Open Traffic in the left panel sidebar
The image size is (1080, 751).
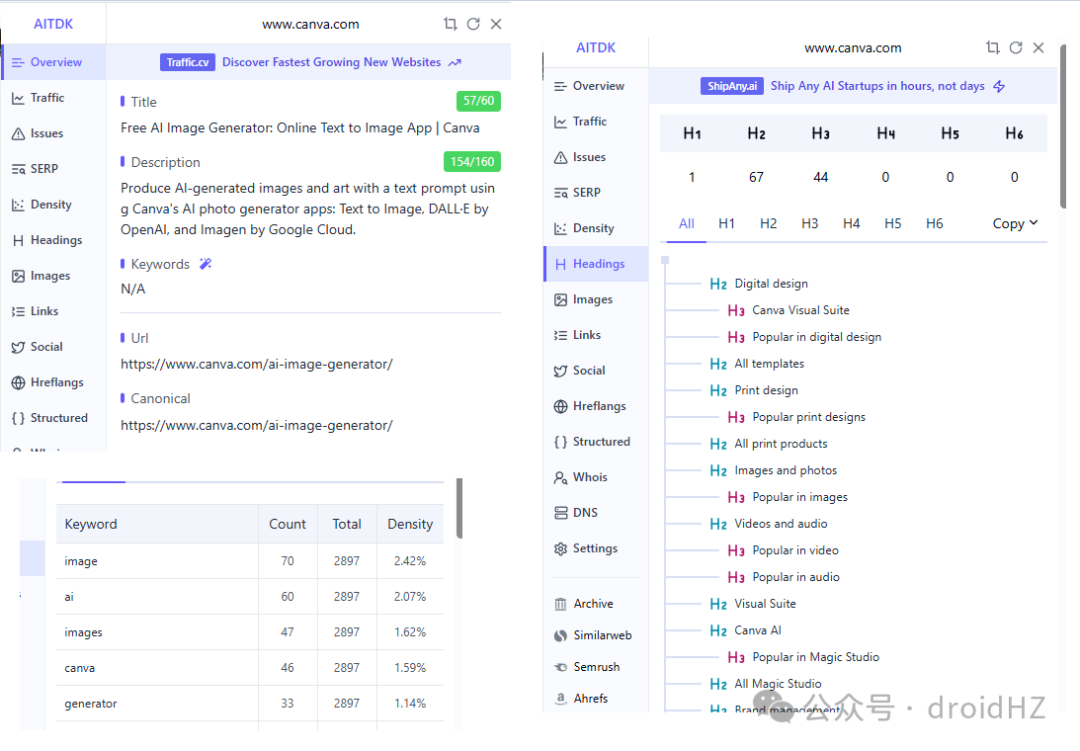coord(38,98)
